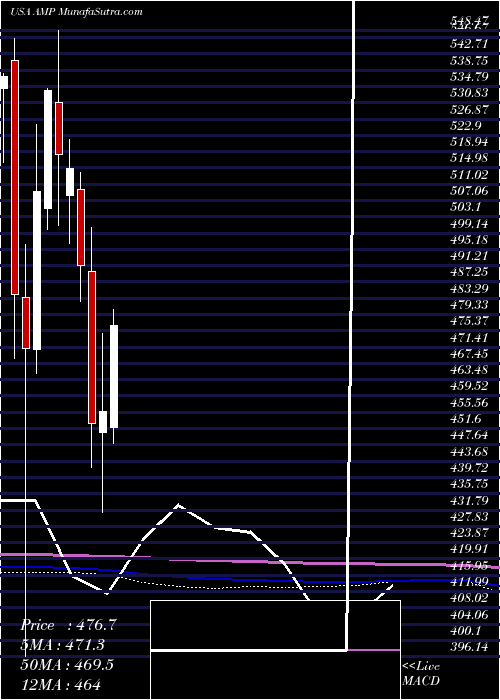The image size is (500, 700).
Task: Click the 518.94 price axis label
Action: pyautogui.click(x=470, y=142)
